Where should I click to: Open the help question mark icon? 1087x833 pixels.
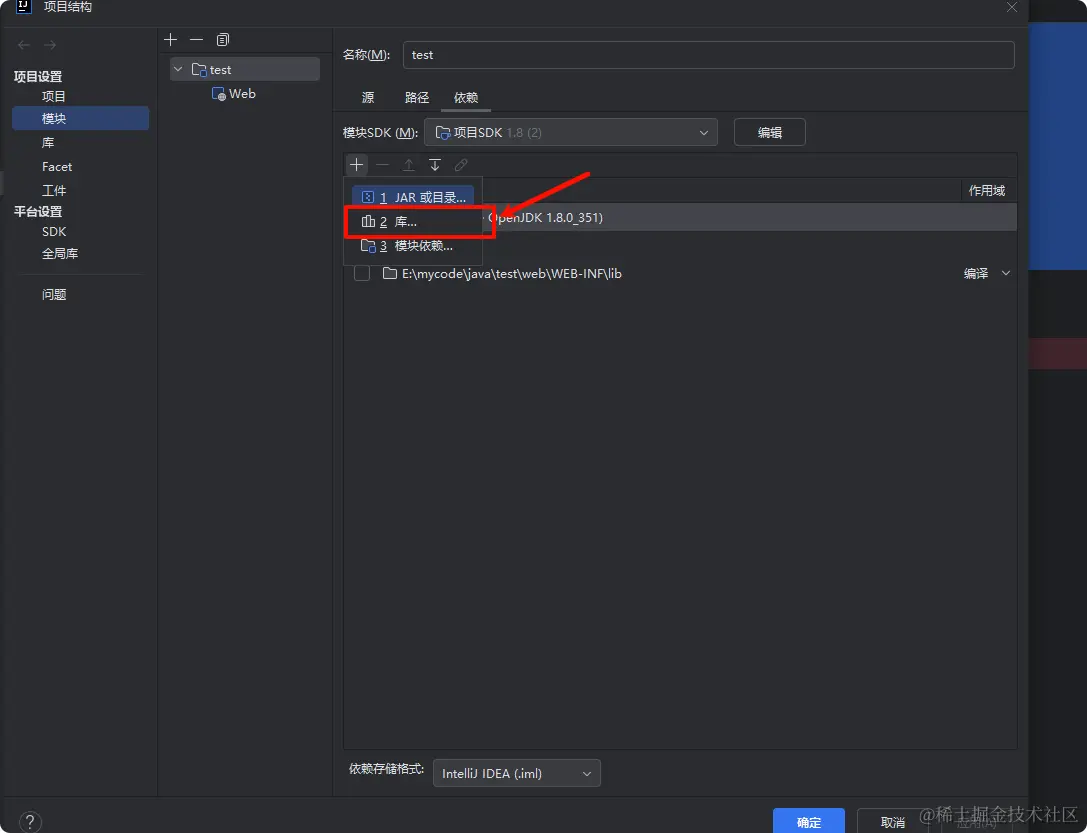(x=30, y=822)
